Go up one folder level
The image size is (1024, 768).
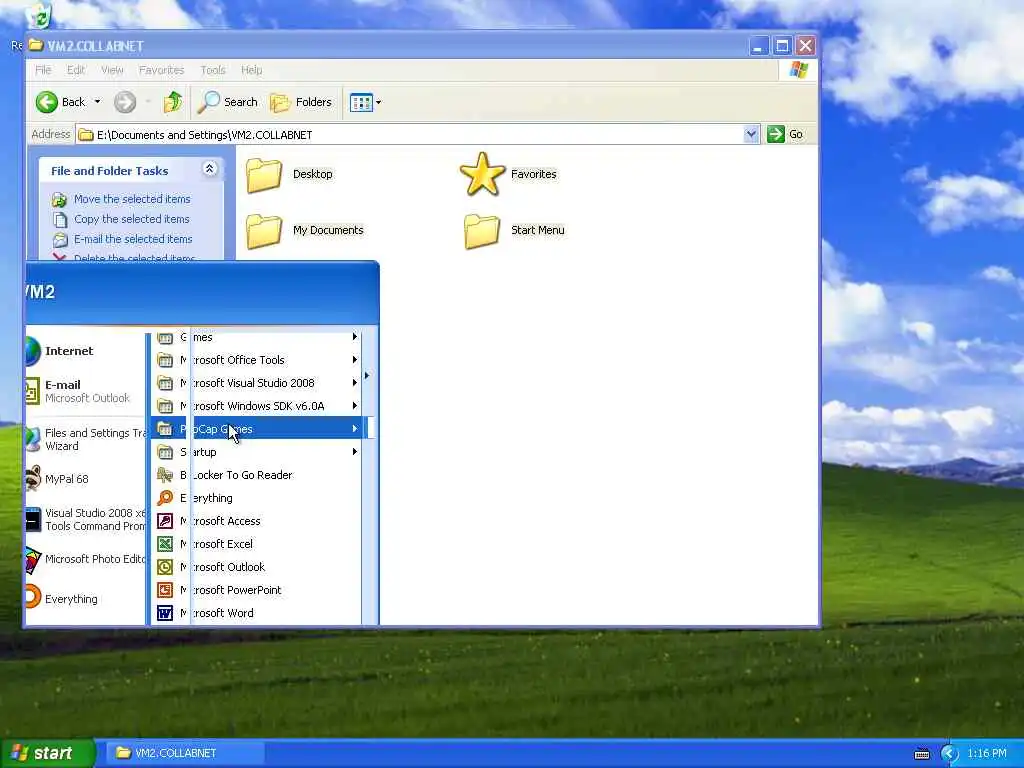[x=172, y=102]
